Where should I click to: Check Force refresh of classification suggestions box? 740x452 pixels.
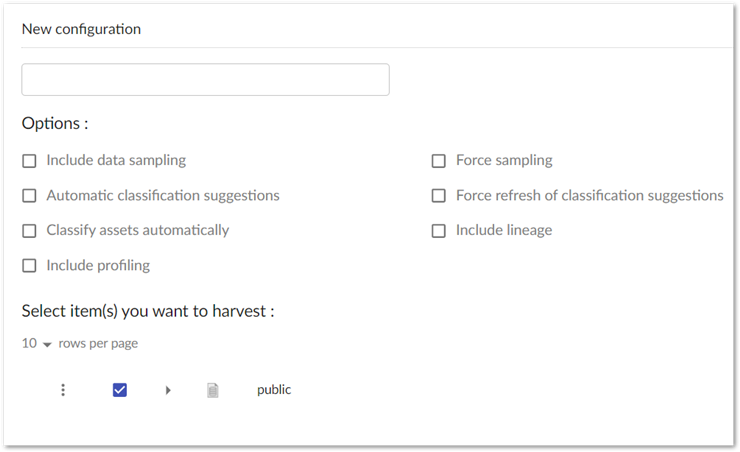[x=438, y=196]
